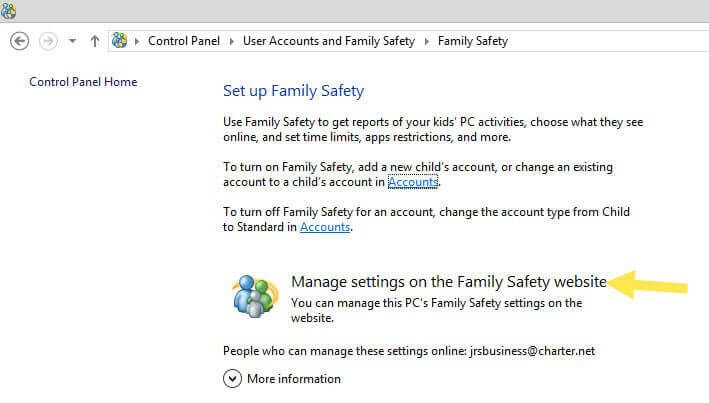Open User Accounts and Family Safety breadcrumb
709x403 pixels.
pos(329,41)
